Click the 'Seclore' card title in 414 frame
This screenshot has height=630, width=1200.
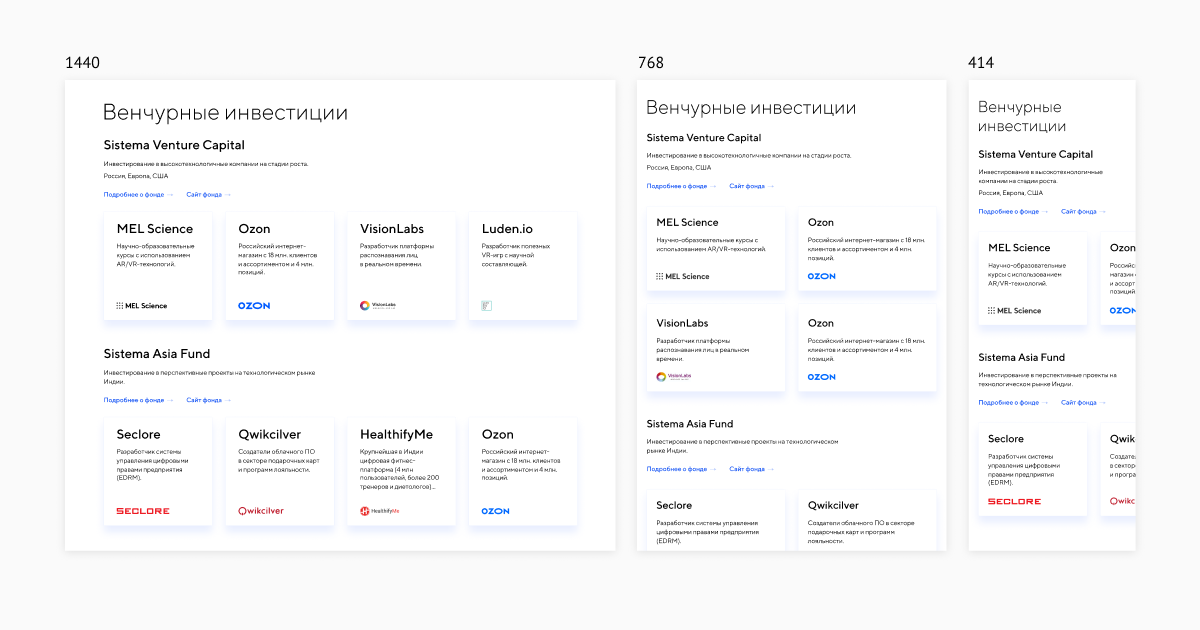(x=1006, y=439)
